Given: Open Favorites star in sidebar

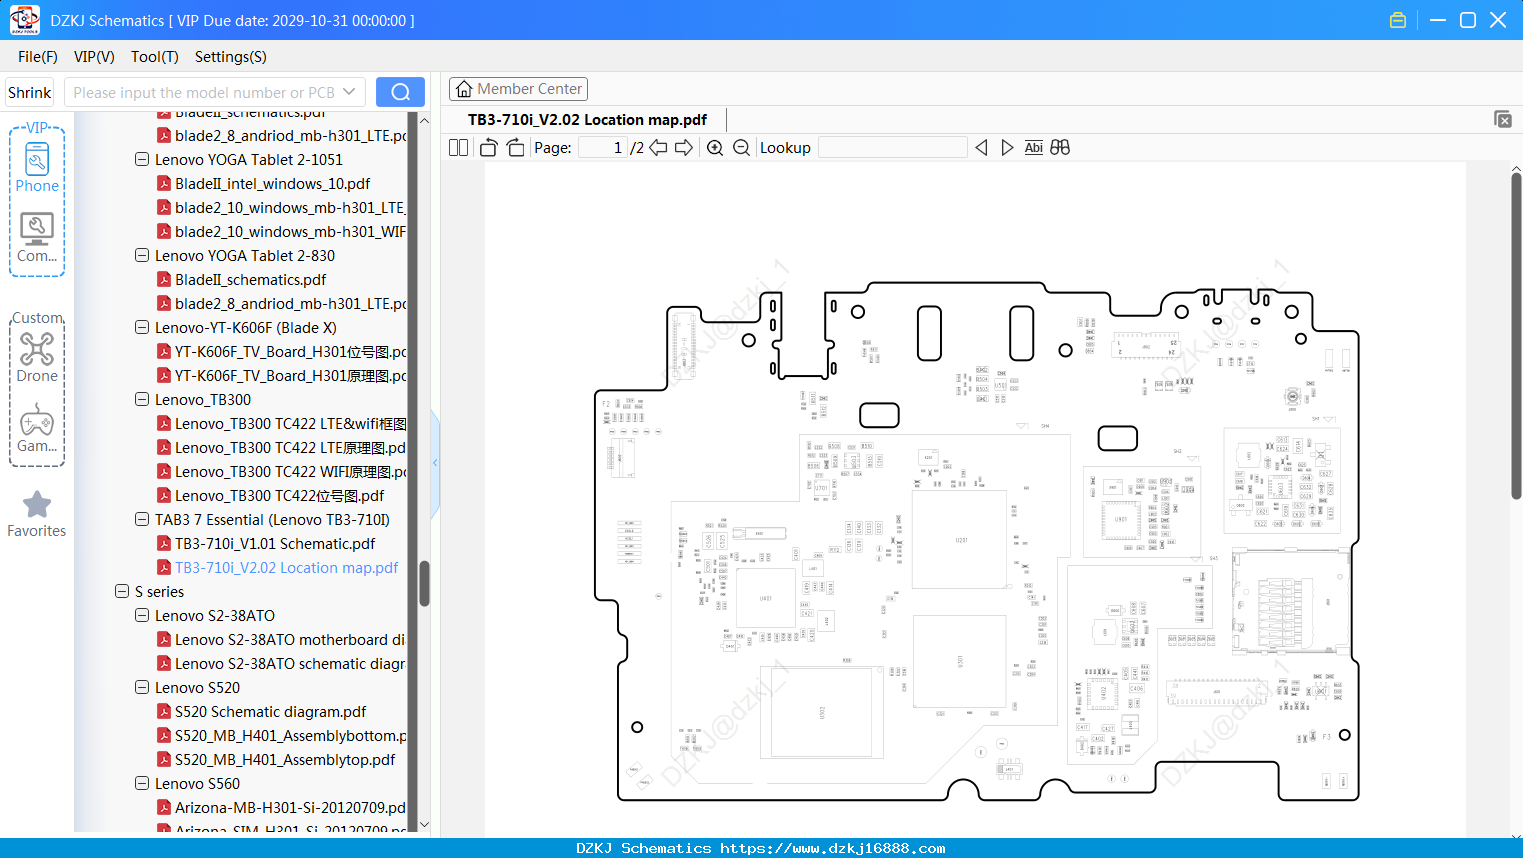Looking at the screenshot, I should click(x=37, y=515).
